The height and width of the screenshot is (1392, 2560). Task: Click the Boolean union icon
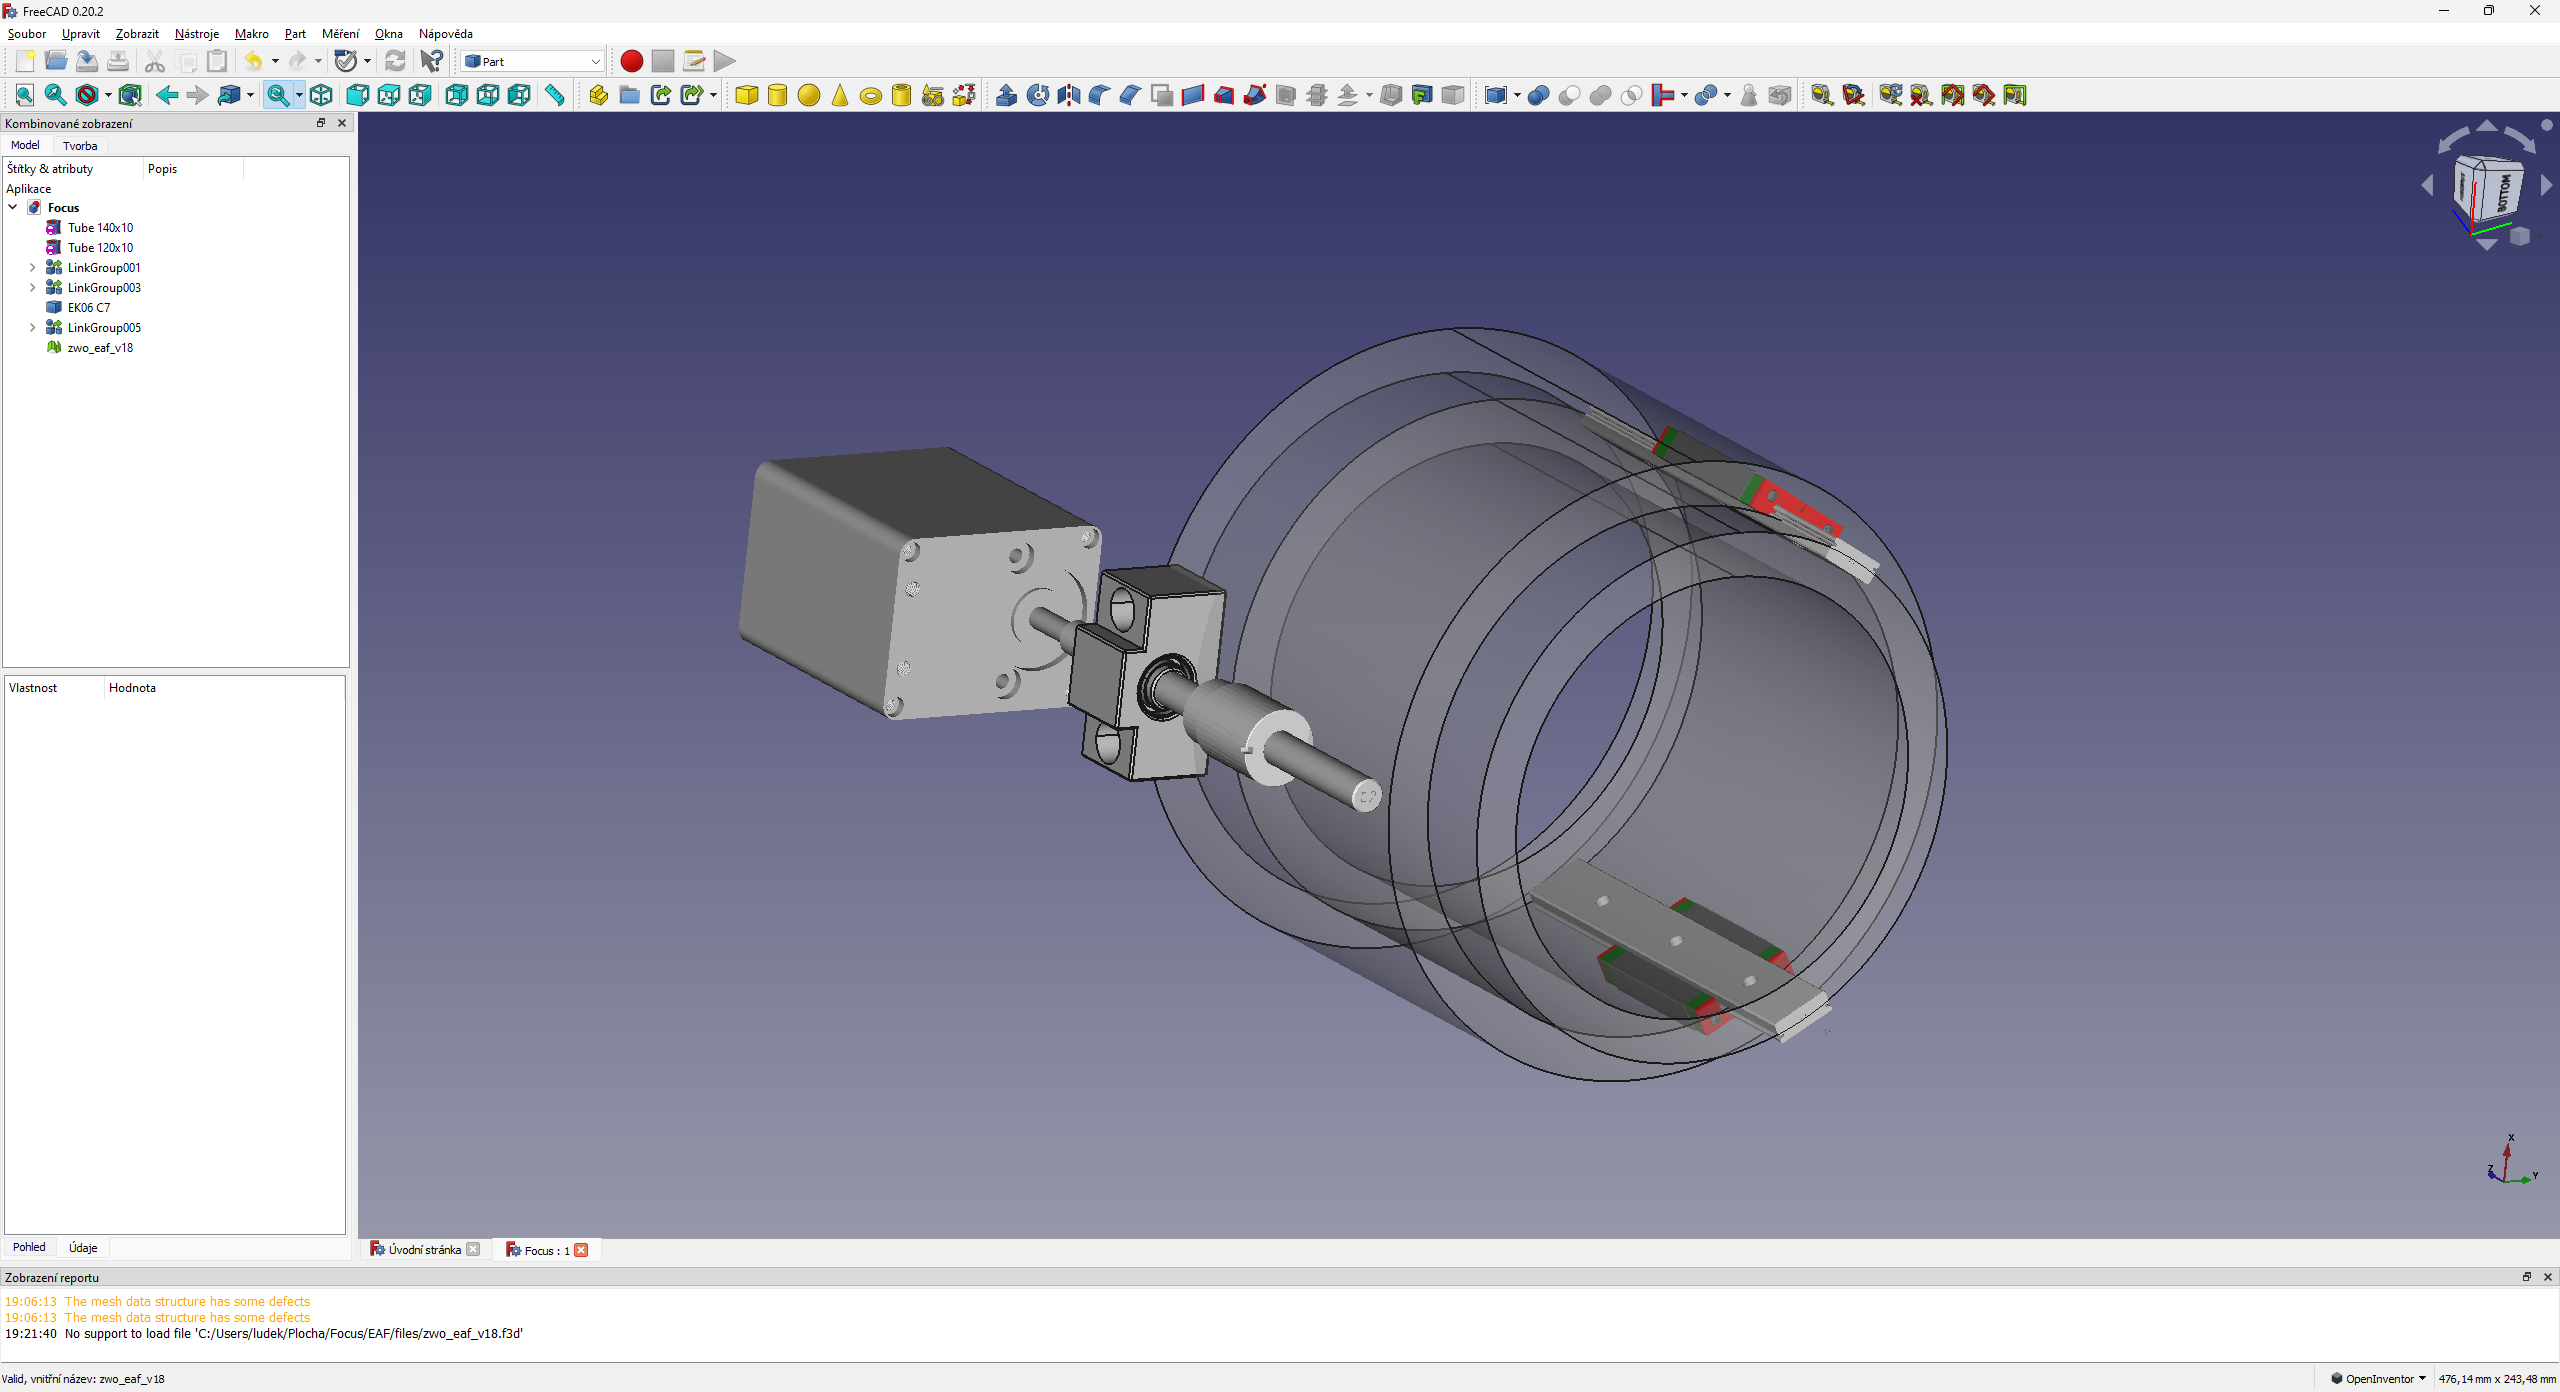[x=1600, y=95]
